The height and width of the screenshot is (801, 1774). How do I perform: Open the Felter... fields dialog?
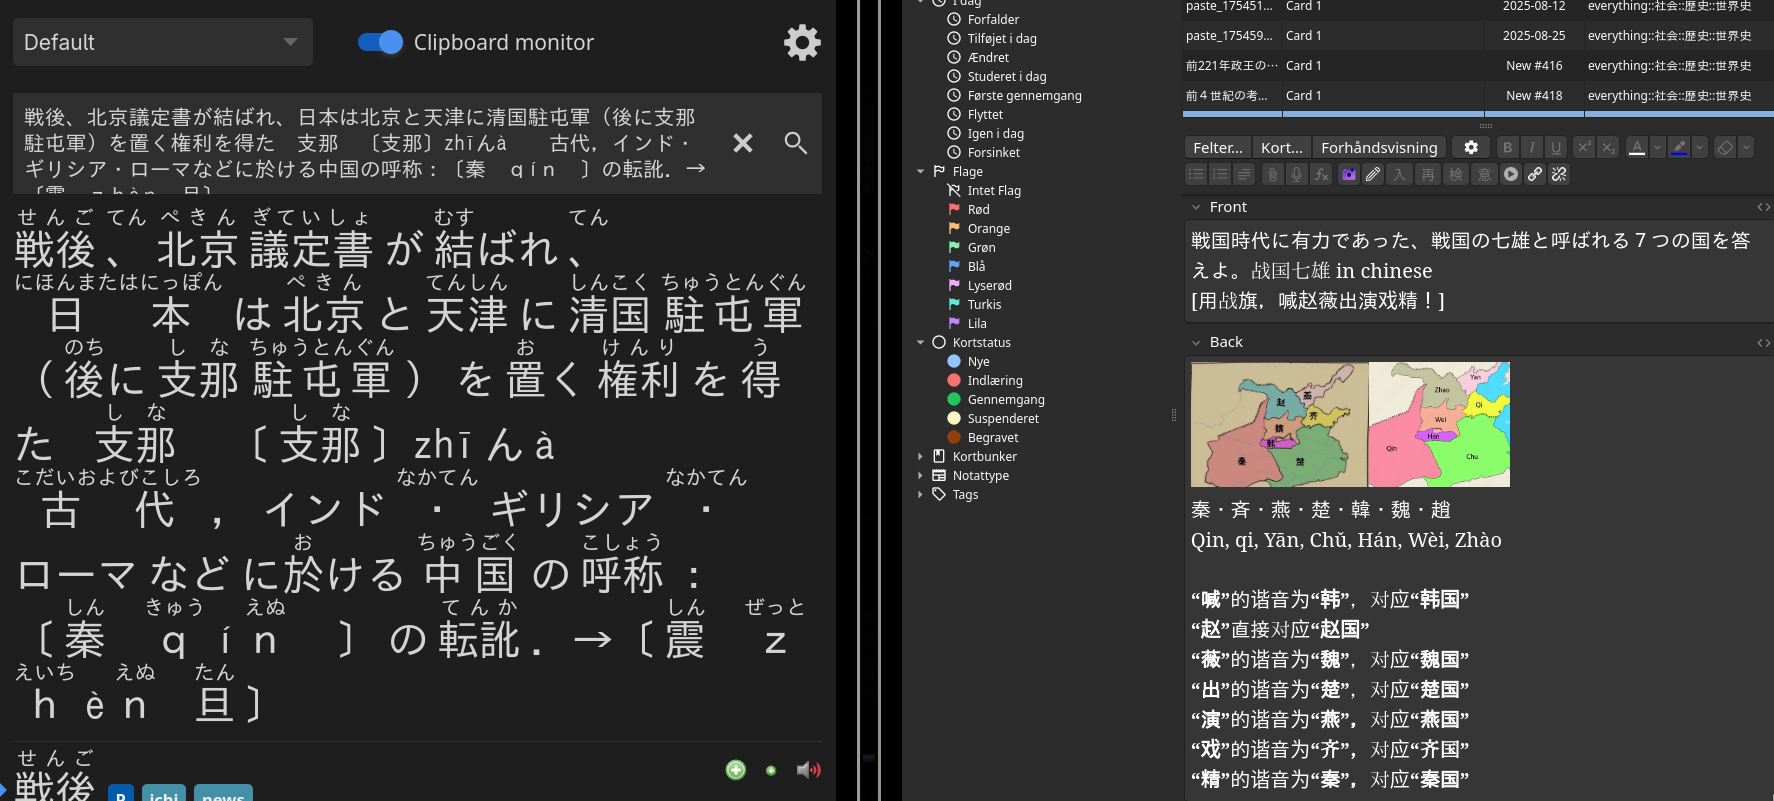pyautogui.click(x=1218, y=147)
